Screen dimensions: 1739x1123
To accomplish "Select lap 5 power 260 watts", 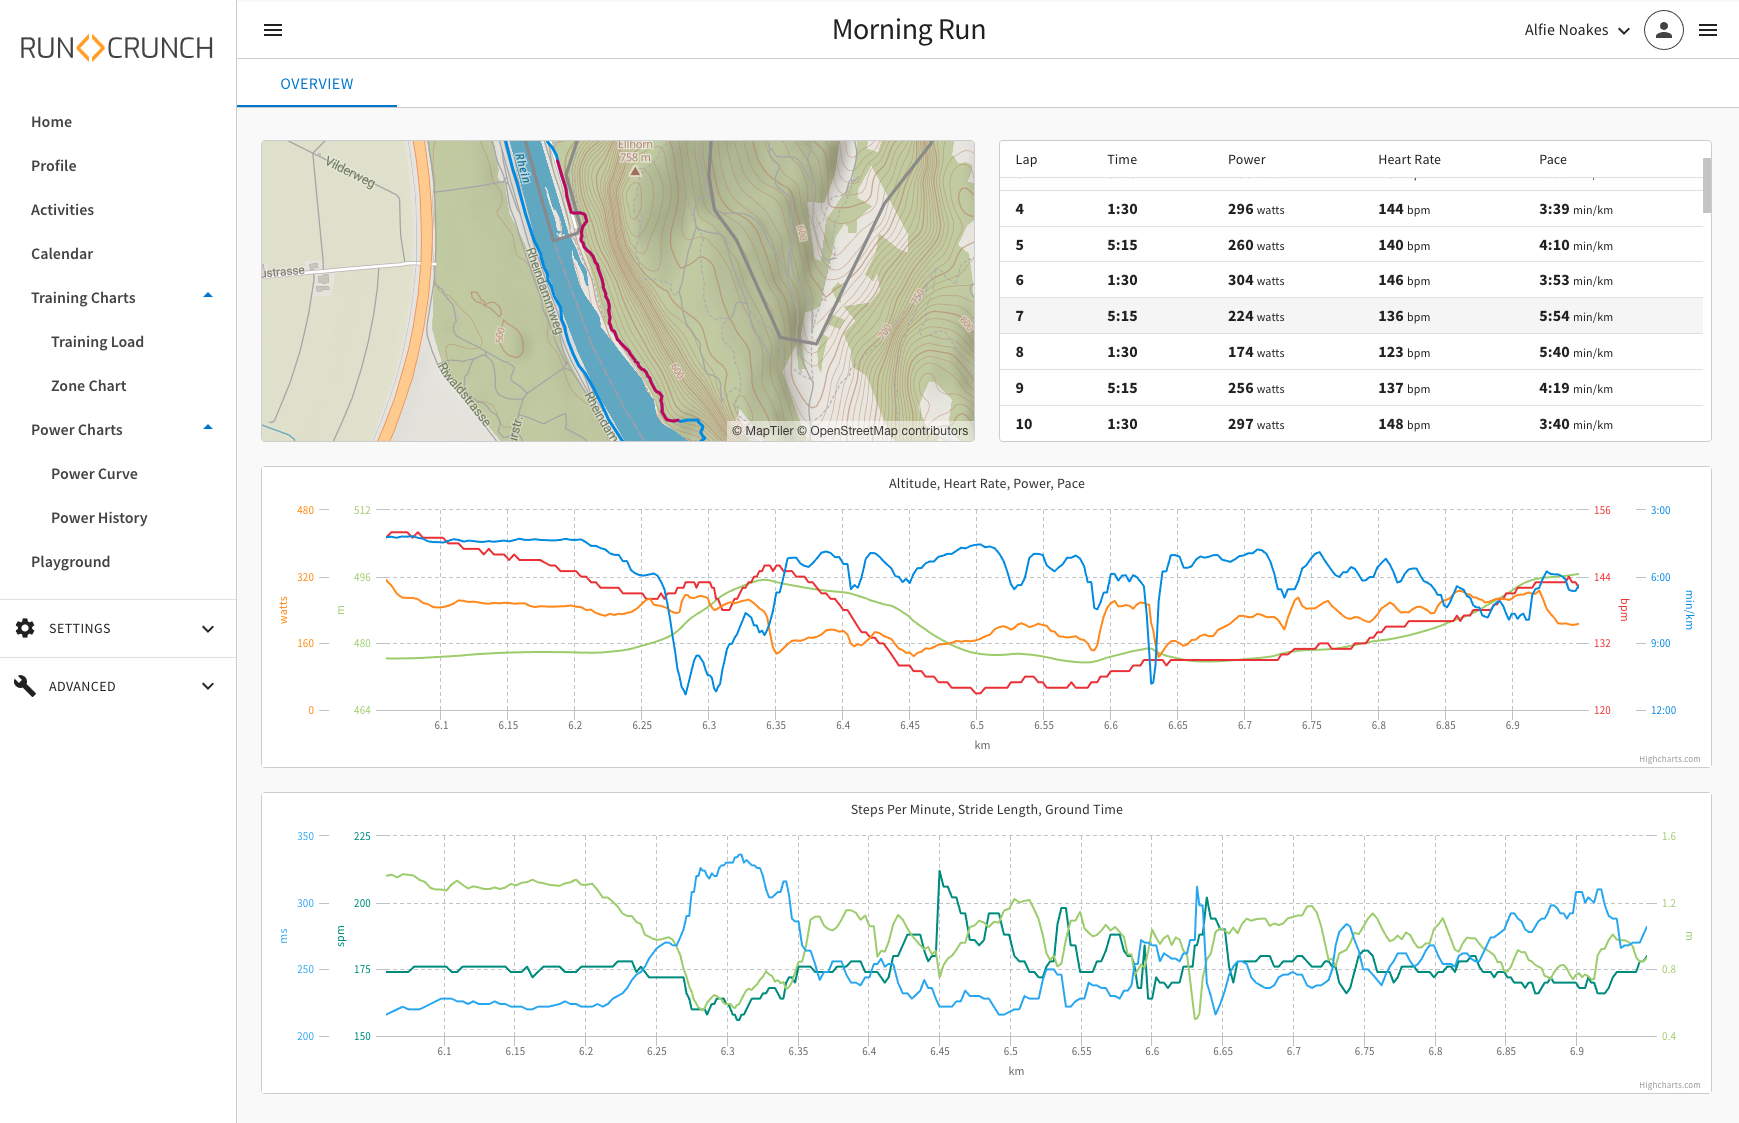I will click(x=1256, y=245).
